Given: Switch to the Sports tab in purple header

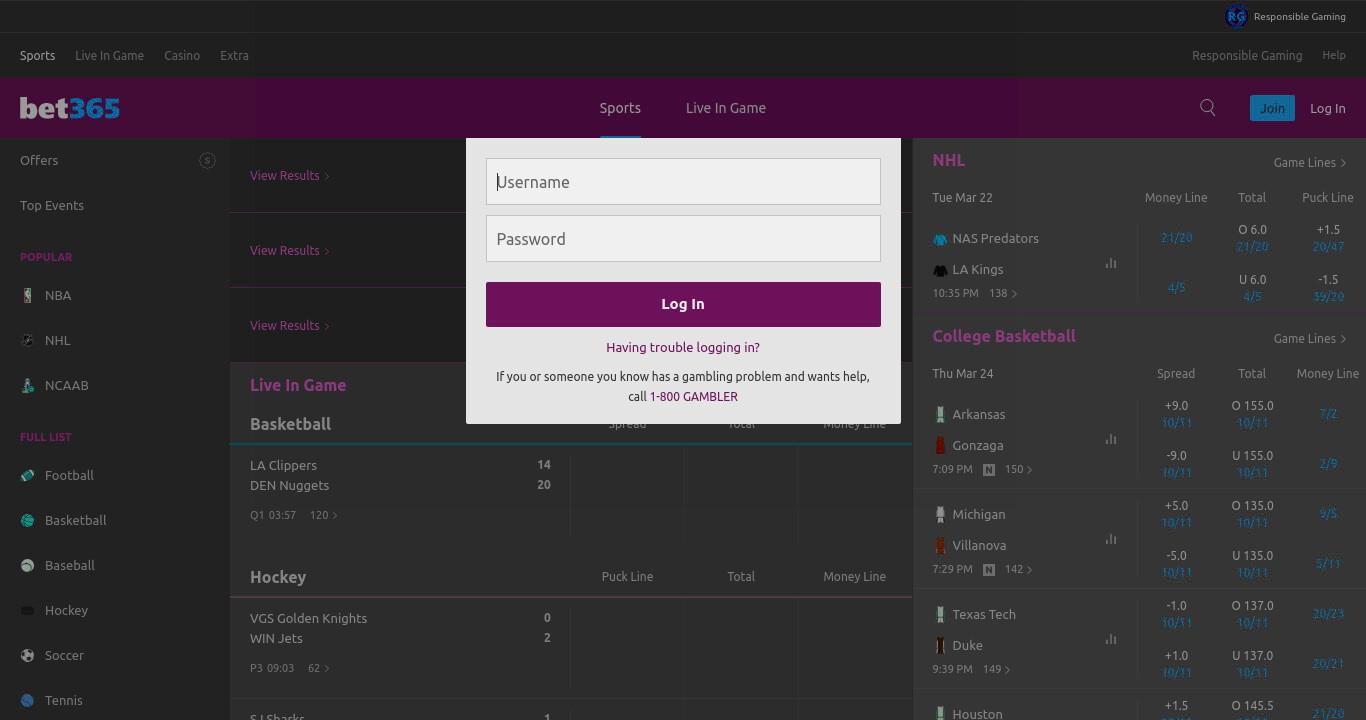Looking at the screenshot, I should point(620,108).
